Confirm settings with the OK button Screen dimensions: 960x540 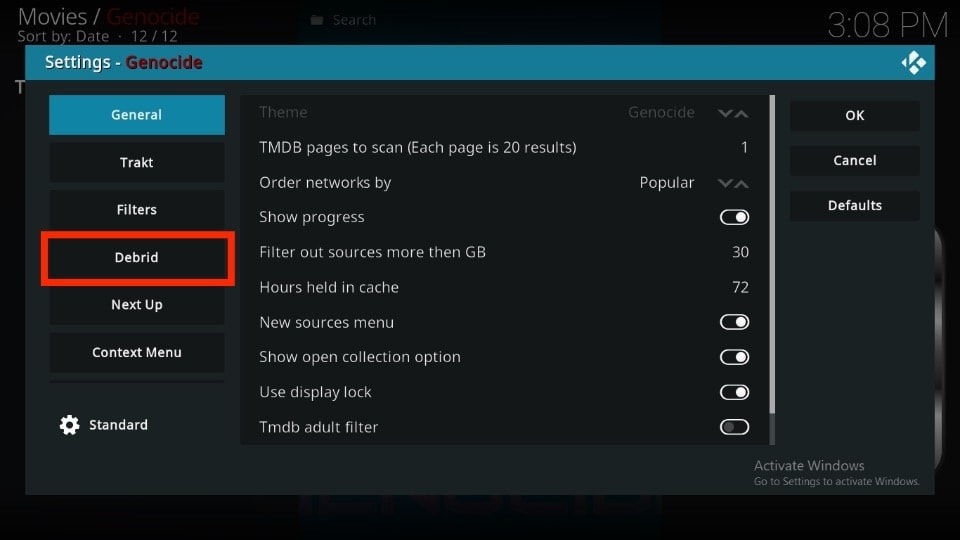click(855, 115)
